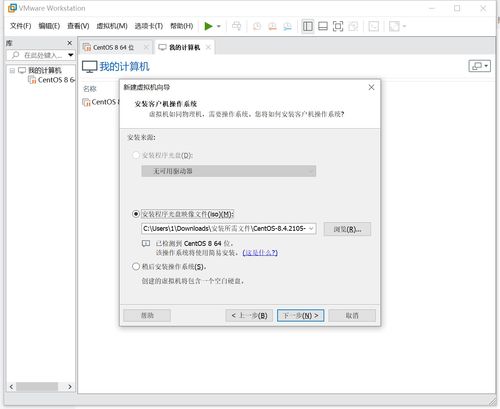Open the ISO file path combo box dropdown

pyautogui.click(x=311, y=229)
